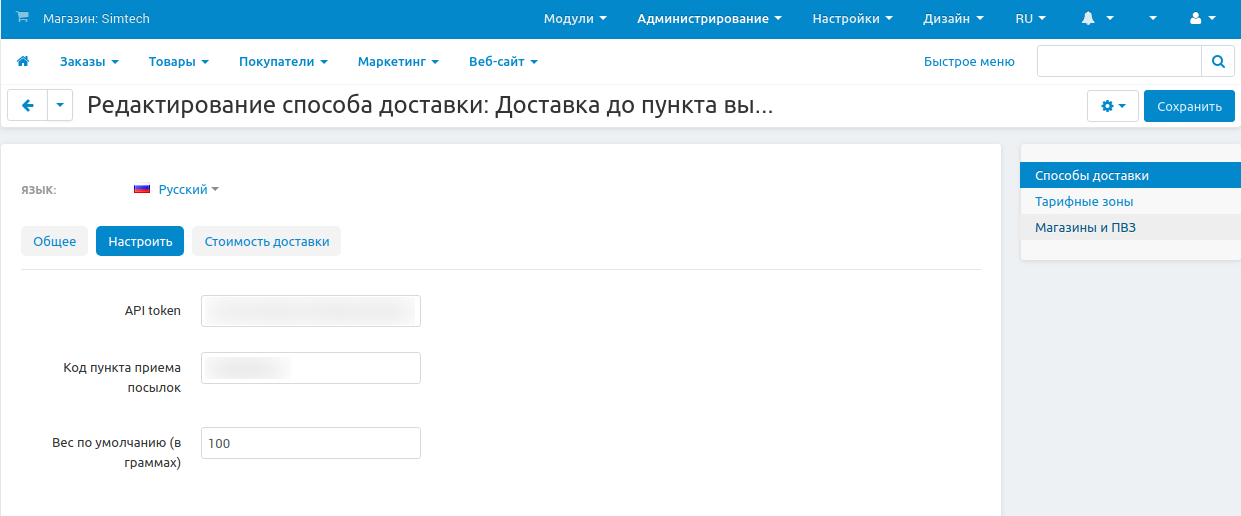The image size is (1241, 516).
Task: Click the magnifier search button
Action: 1217,61
